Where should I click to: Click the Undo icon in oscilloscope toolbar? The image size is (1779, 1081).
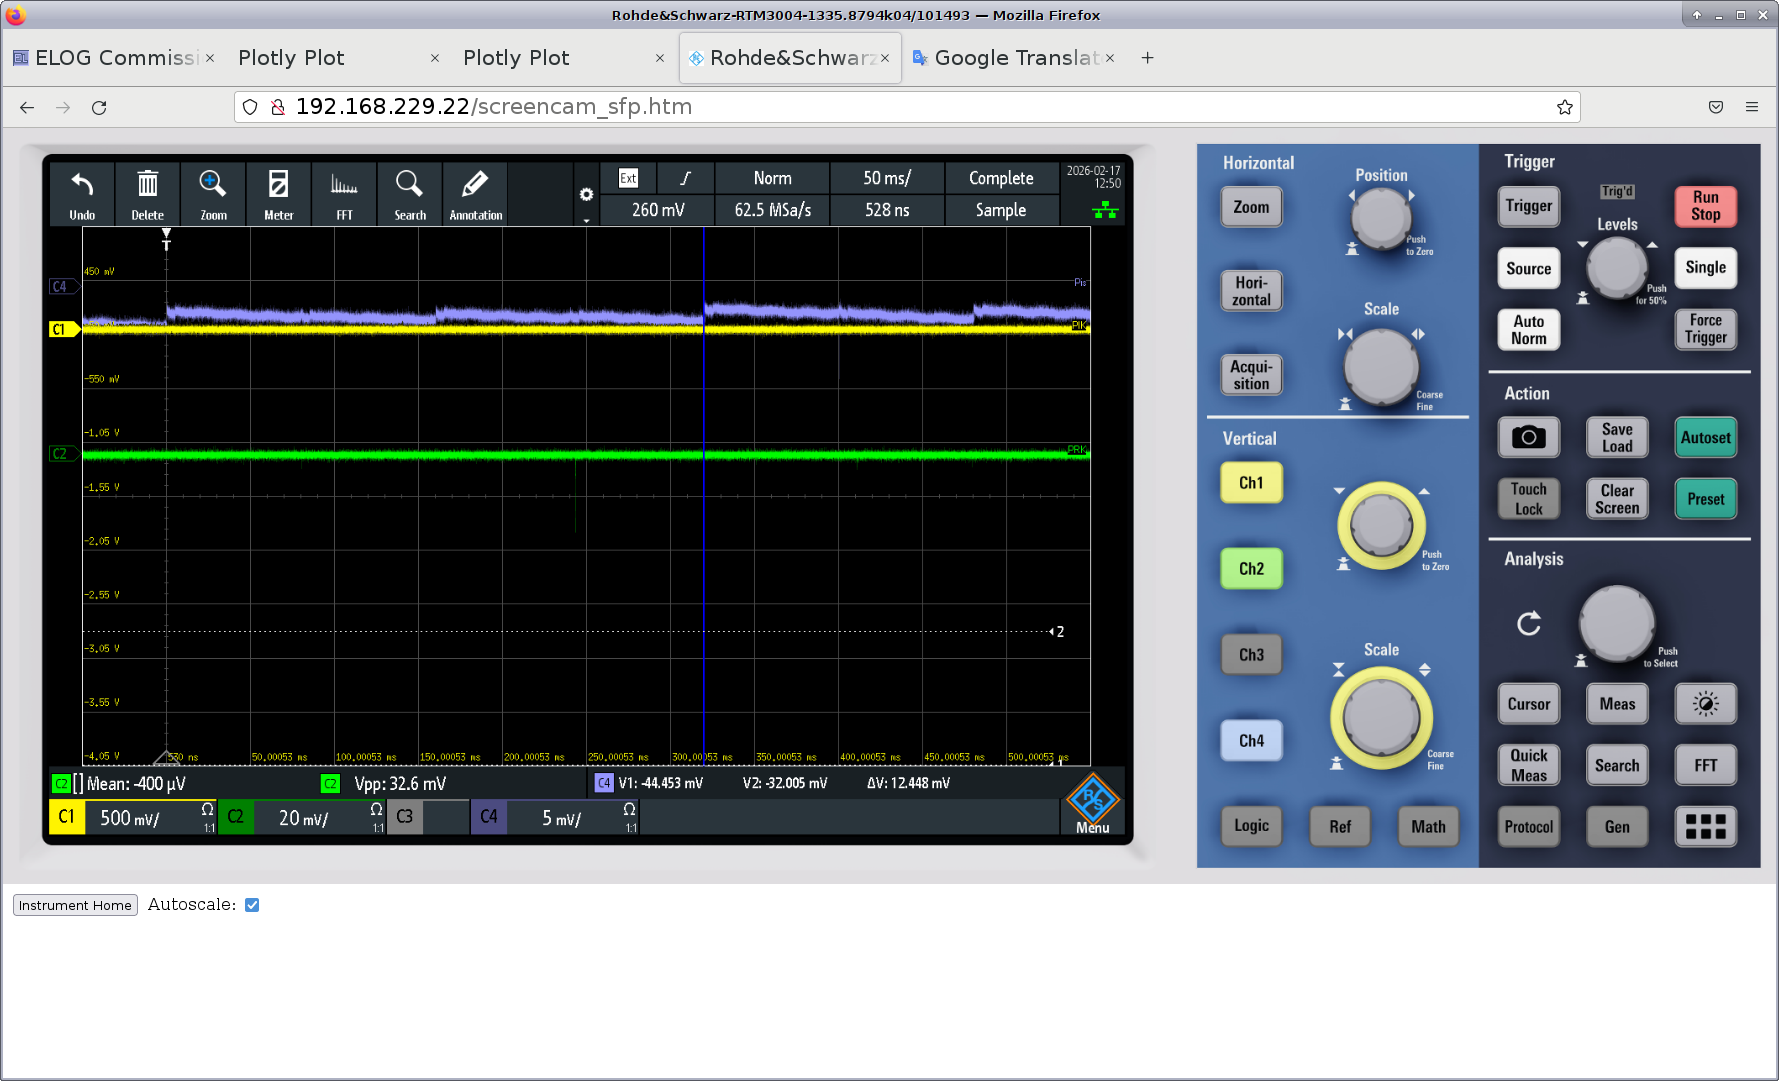[82, 194]
